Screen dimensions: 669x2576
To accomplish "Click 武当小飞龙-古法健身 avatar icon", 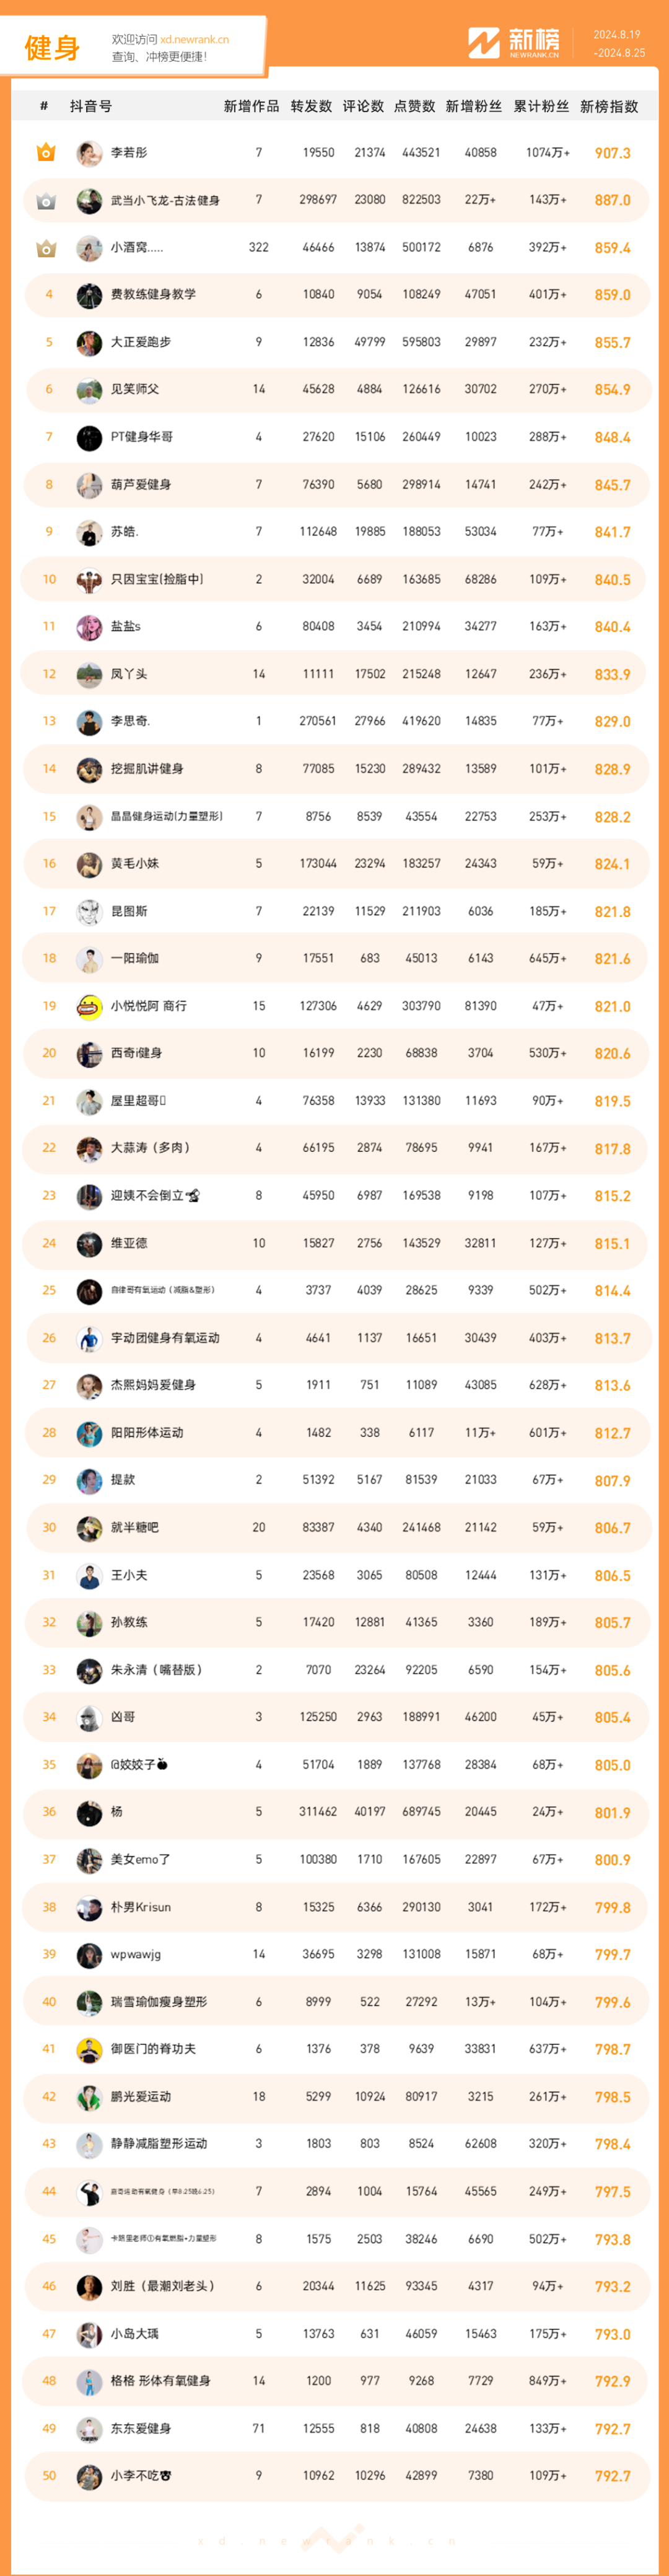I will click(89, 200).
